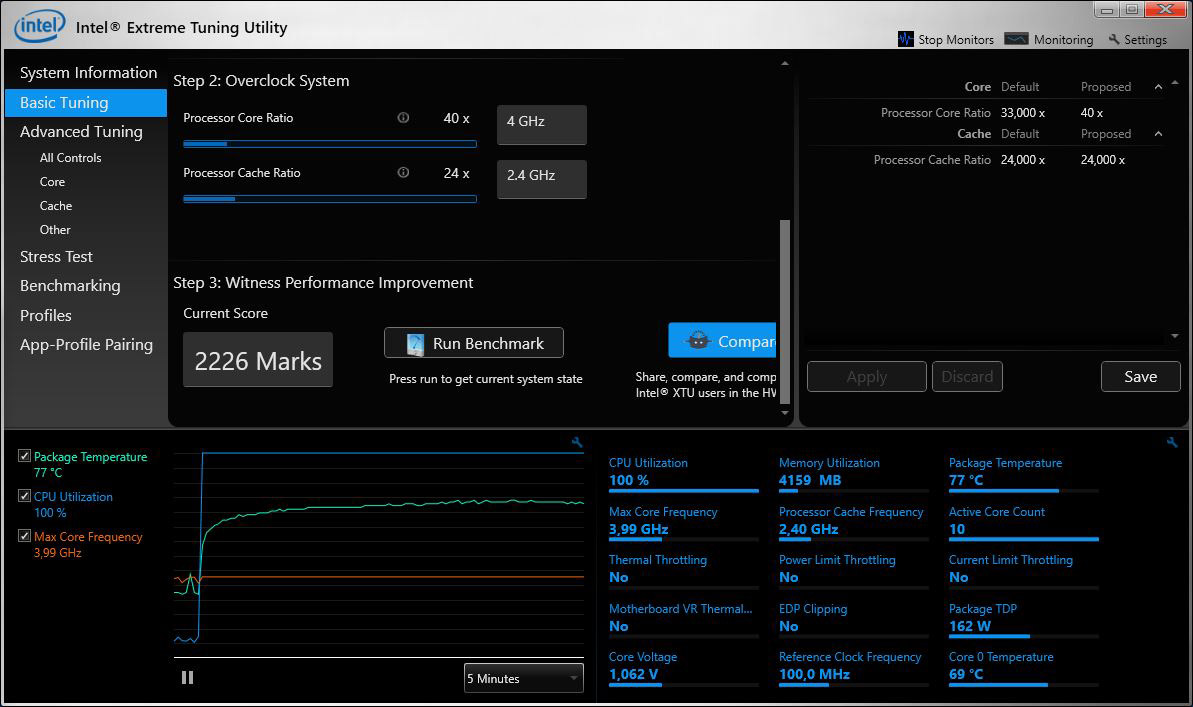Open Processor Cache Ratio info icon
This screenshot has width=1193, height=707.
403,173
